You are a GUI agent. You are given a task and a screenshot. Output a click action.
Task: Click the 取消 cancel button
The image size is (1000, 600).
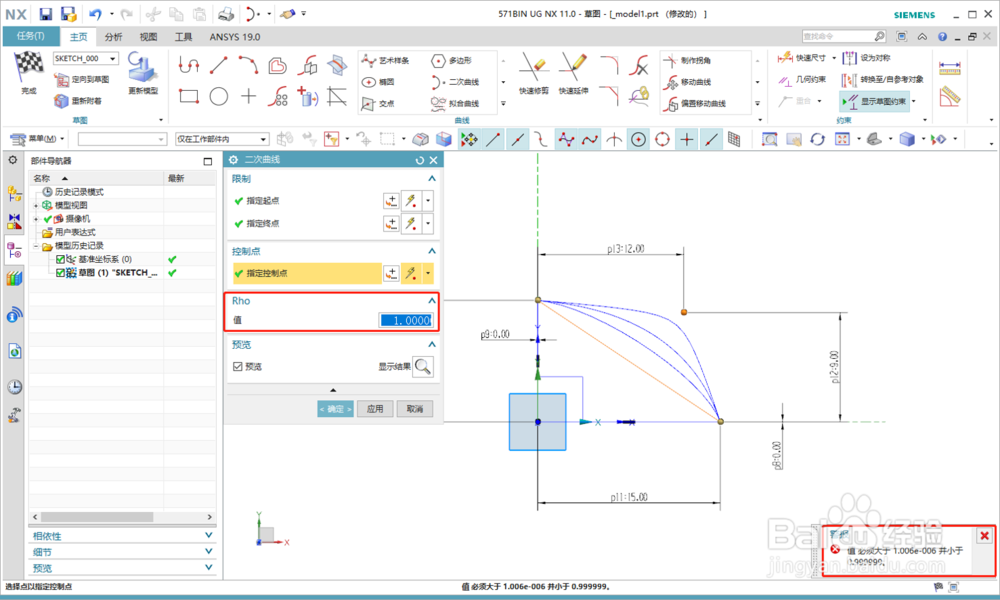point(415,409)
